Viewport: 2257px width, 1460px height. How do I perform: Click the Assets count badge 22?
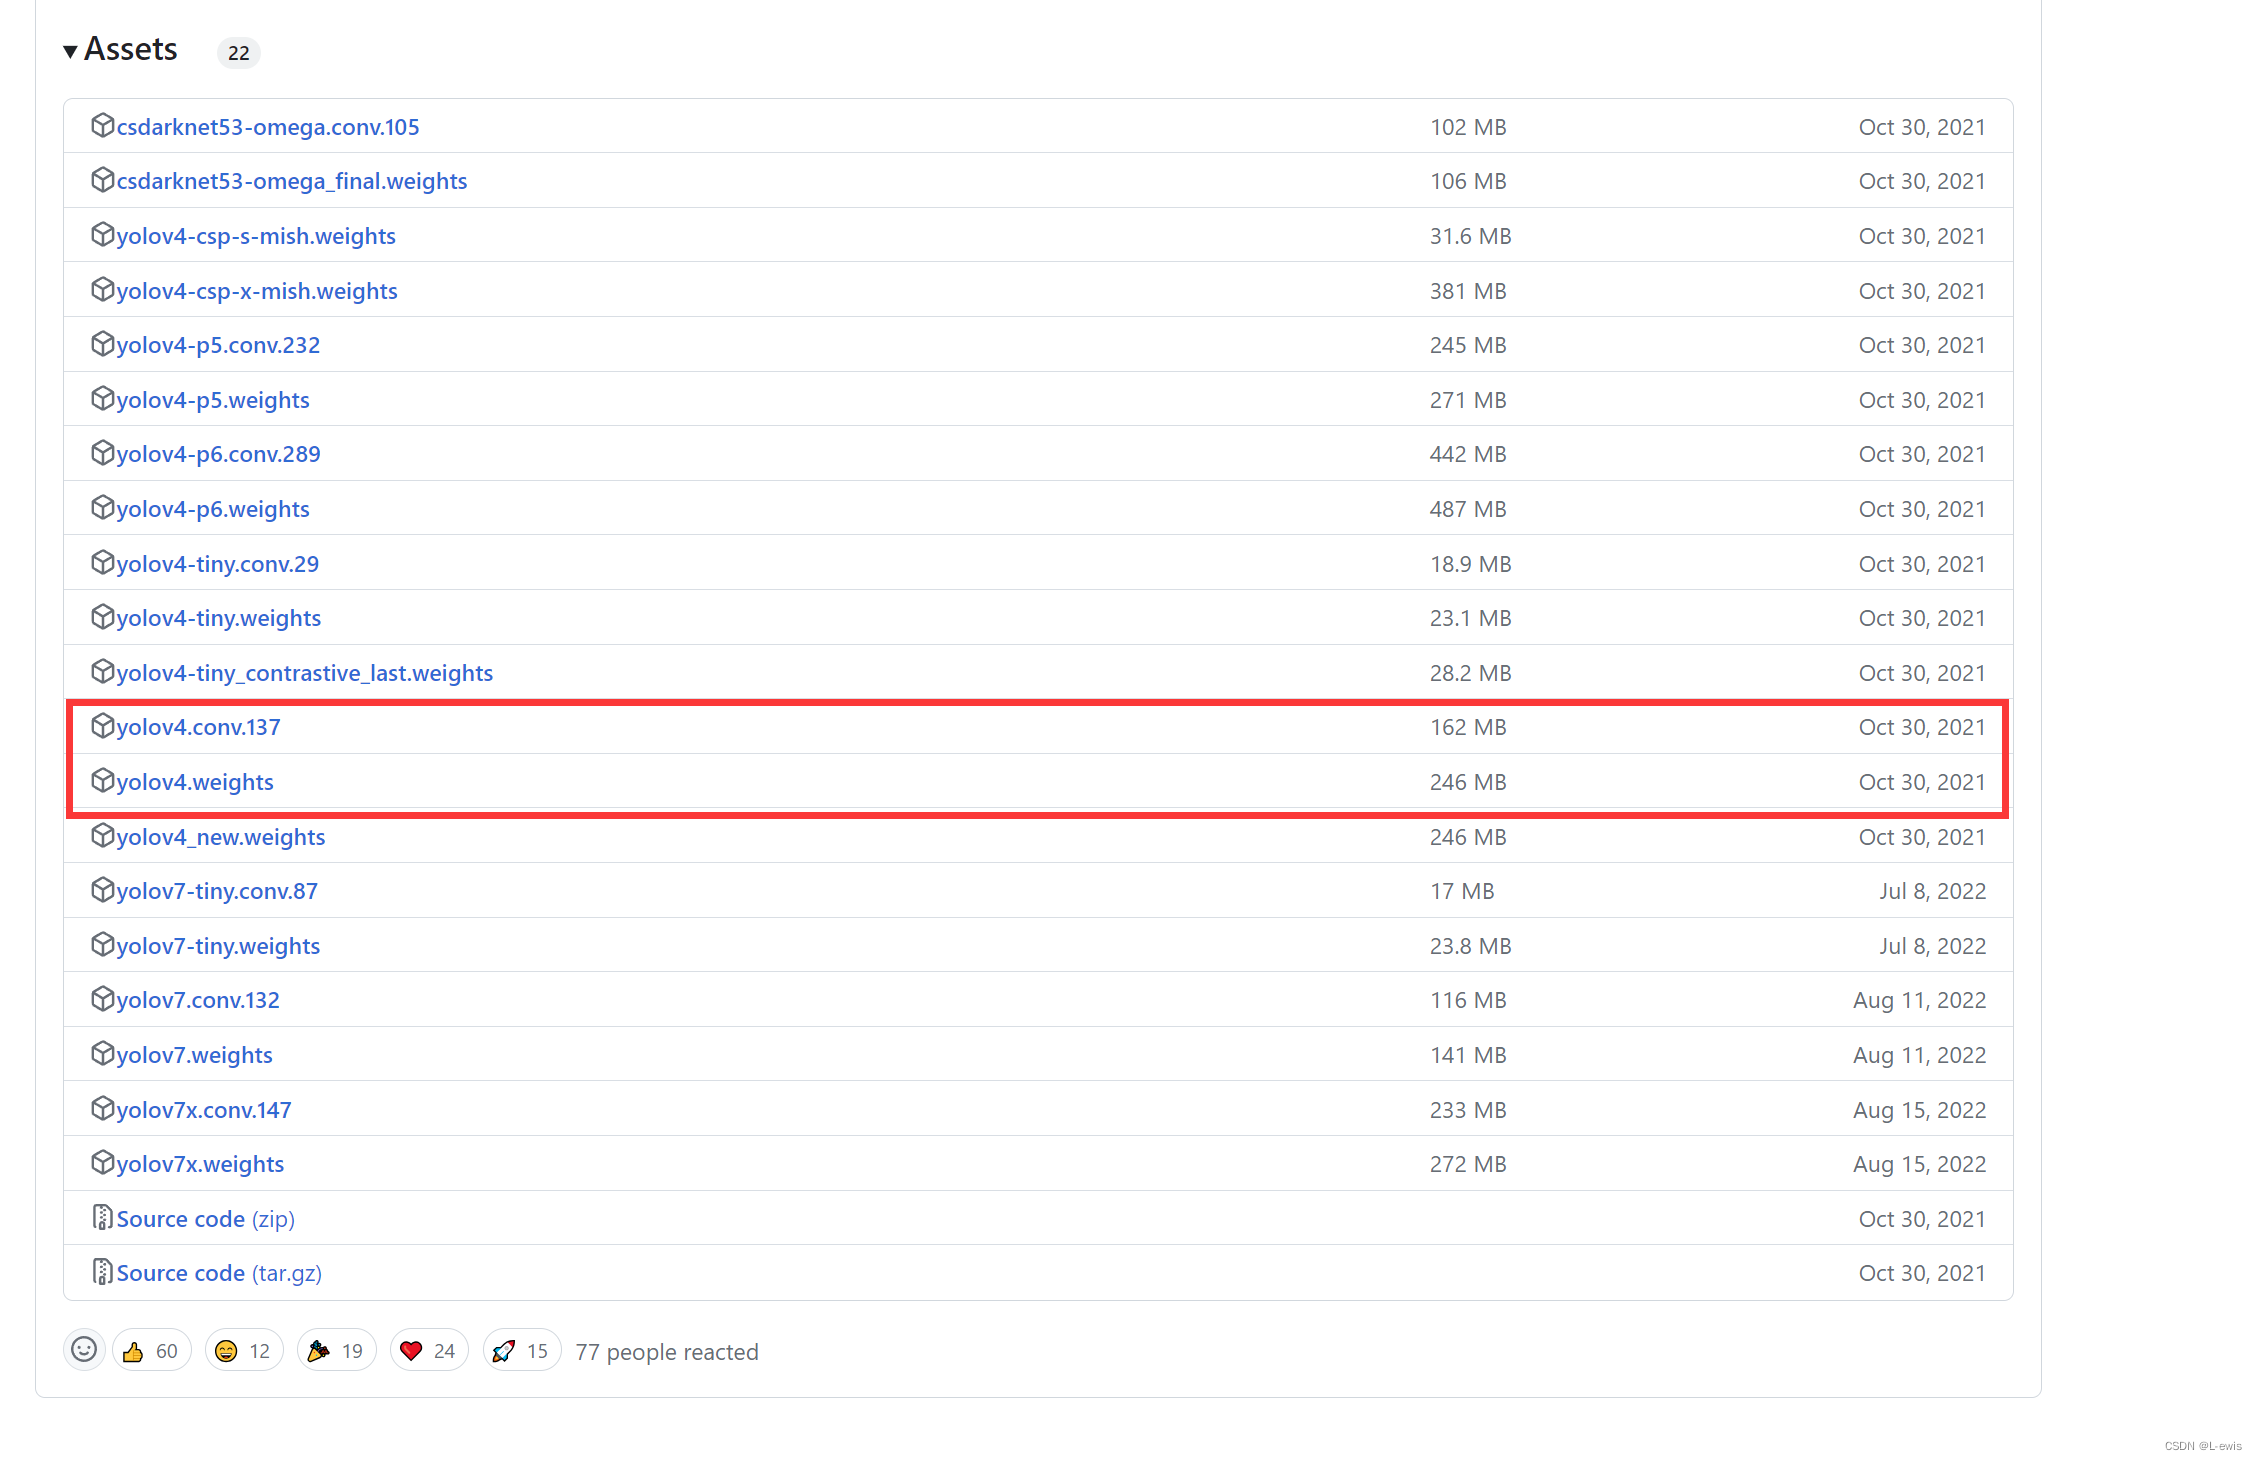click(238, 53)
